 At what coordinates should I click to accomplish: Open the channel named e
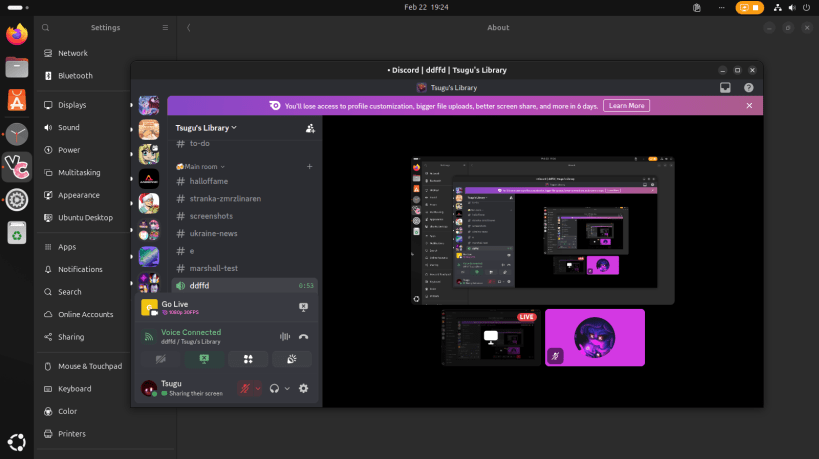pos(244,251)
